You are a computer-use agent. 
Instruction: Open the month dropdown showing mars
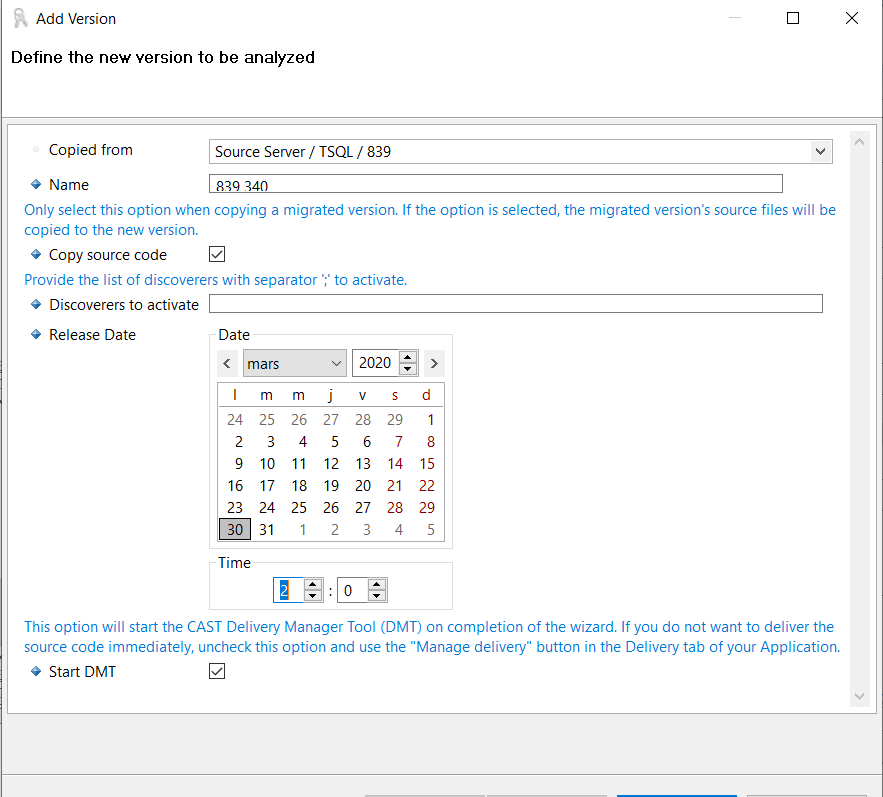click(294, 364)
